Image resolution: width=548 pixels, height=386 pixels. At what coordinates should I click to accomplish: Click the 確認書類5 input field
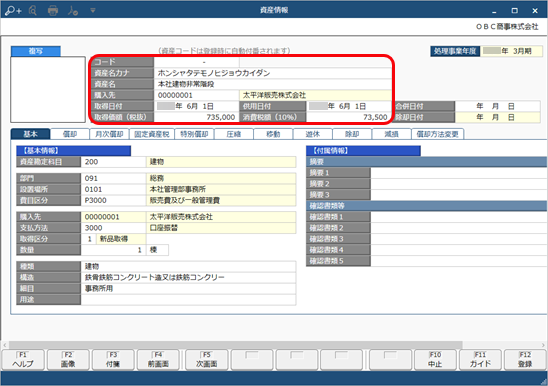point(459,261)
